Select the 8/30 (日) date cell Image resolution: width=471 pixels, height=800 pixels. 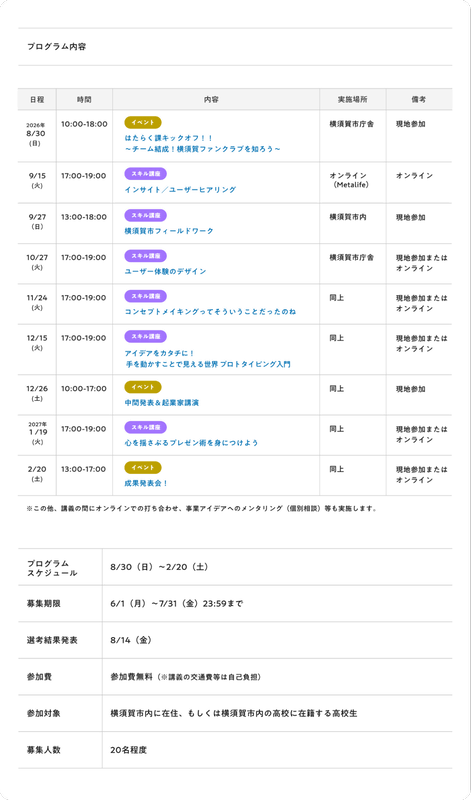[37, 134]
